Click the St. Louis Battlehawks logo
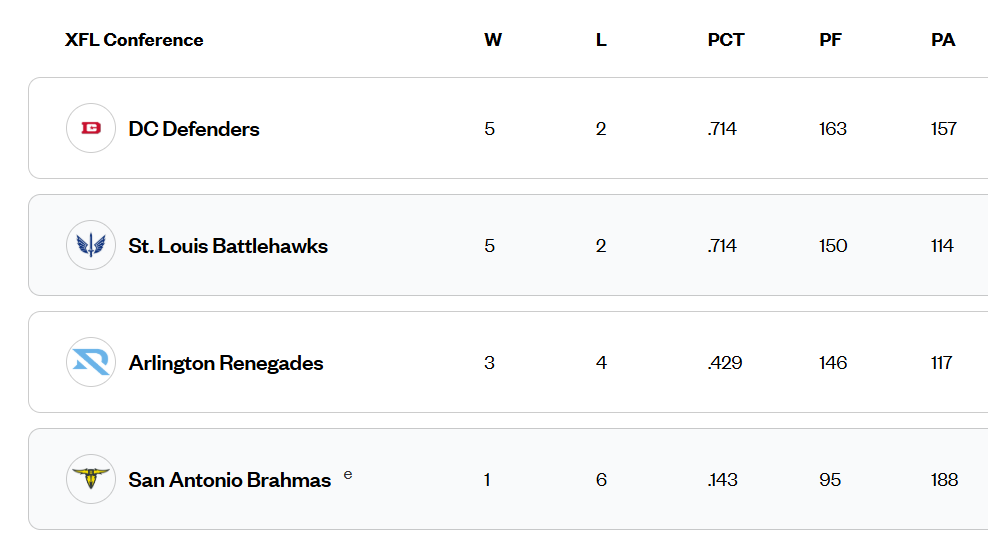 pyautogui.click(x=91, y=245)
